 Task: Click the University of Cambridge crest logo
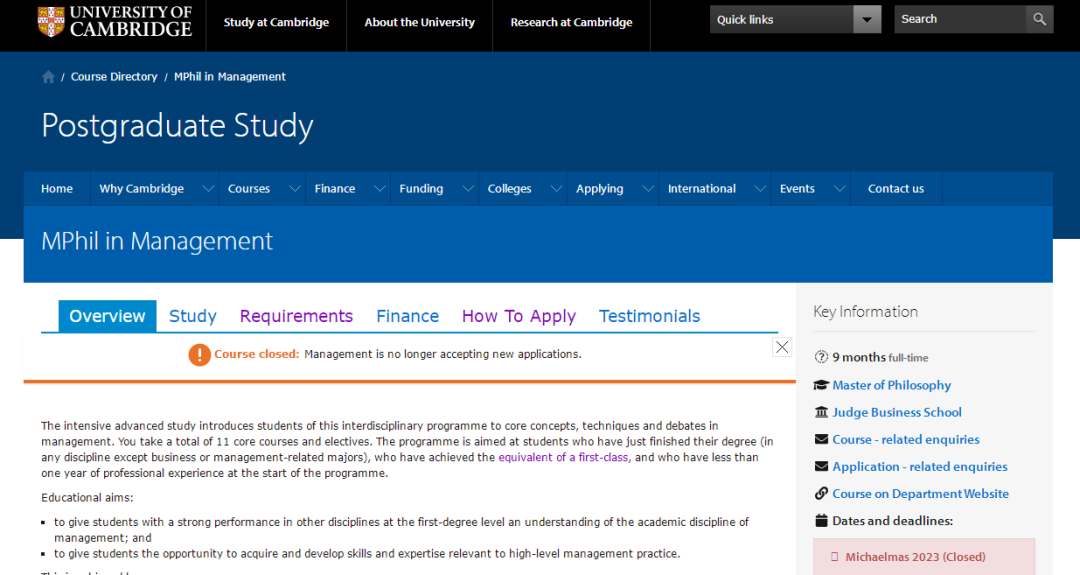51,21
